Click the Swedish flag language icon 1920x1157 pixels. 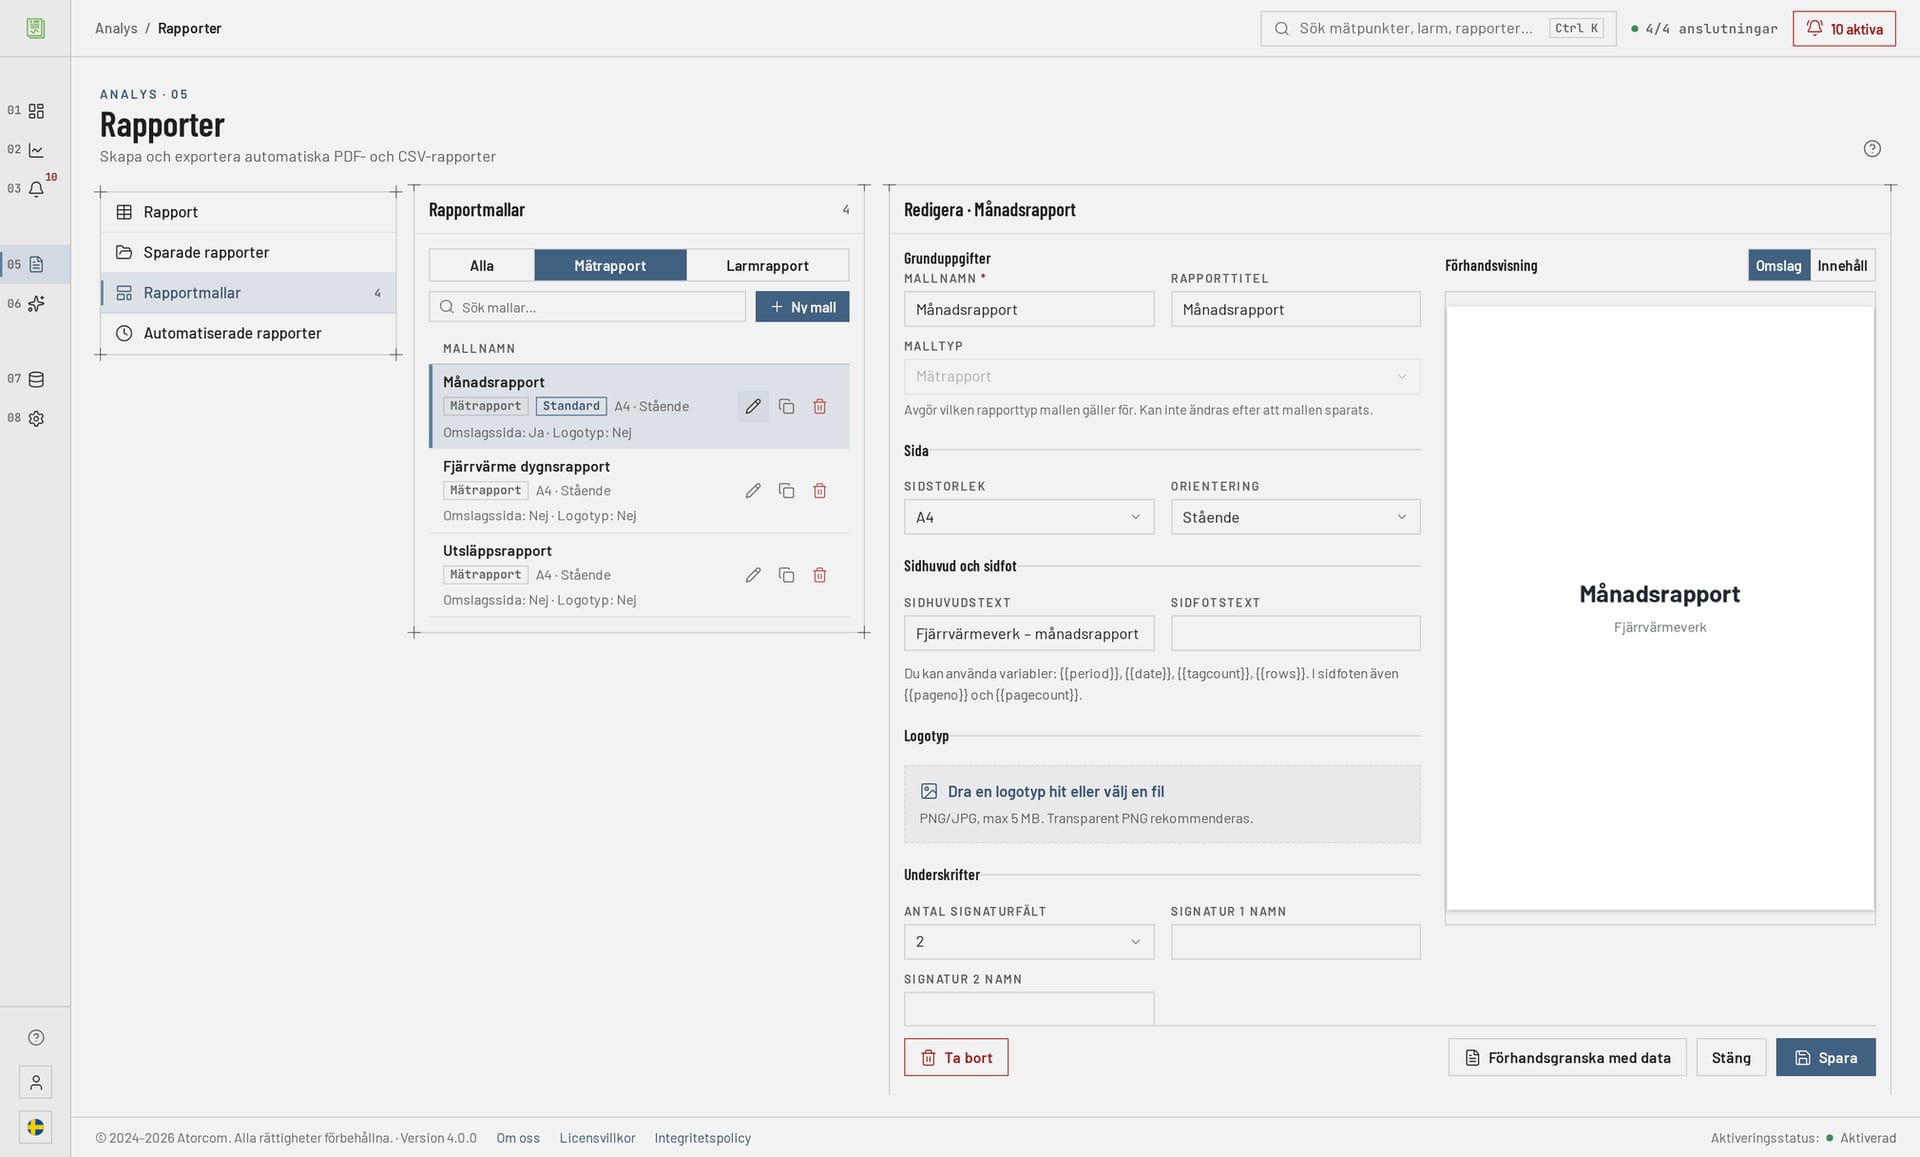[36, 1127]
